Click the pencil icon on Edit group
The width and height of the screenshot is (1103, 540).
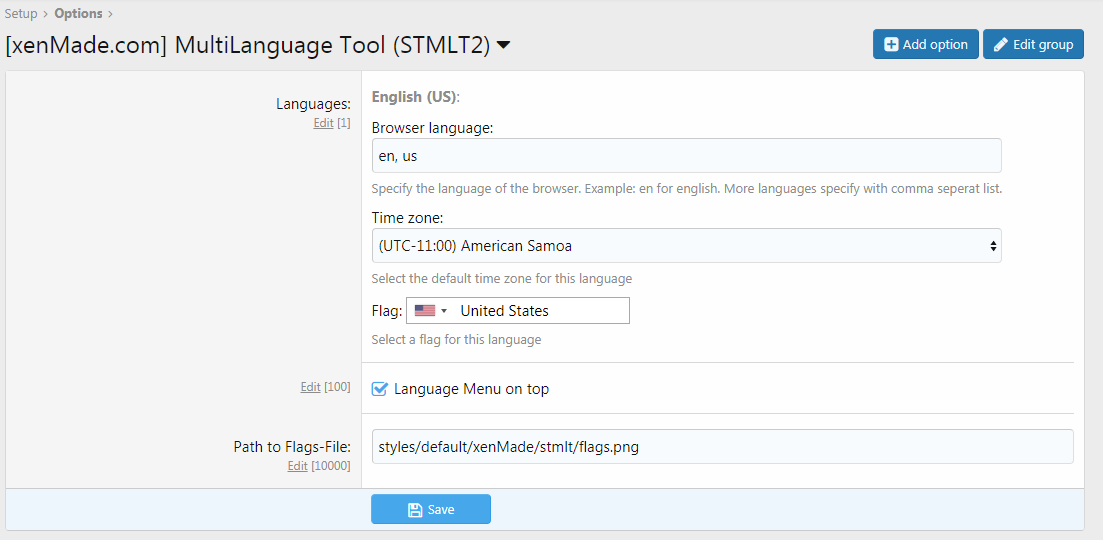[x=1000, y=45]
